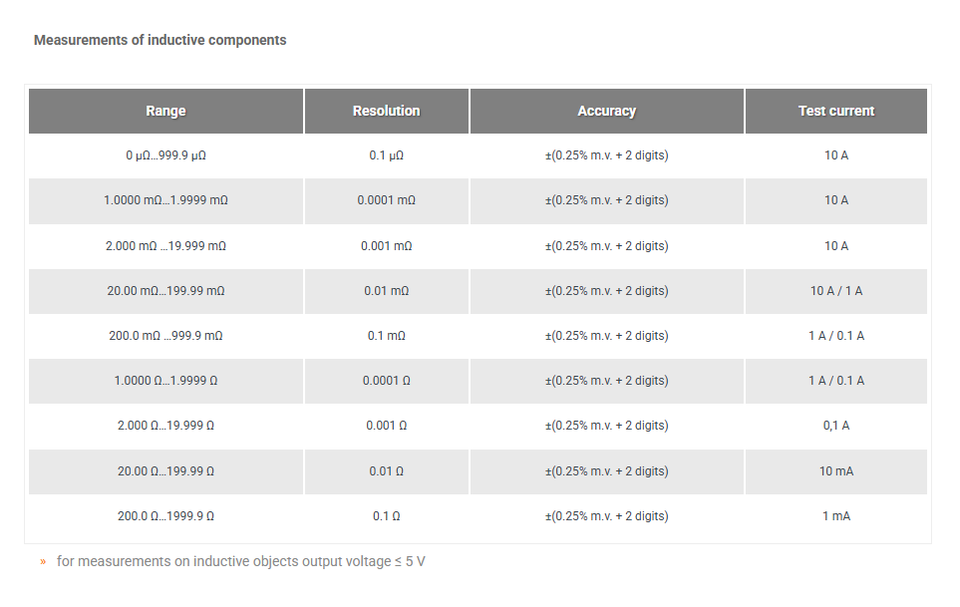Select the Measurements of inductive components heading

tap(160, 40)
